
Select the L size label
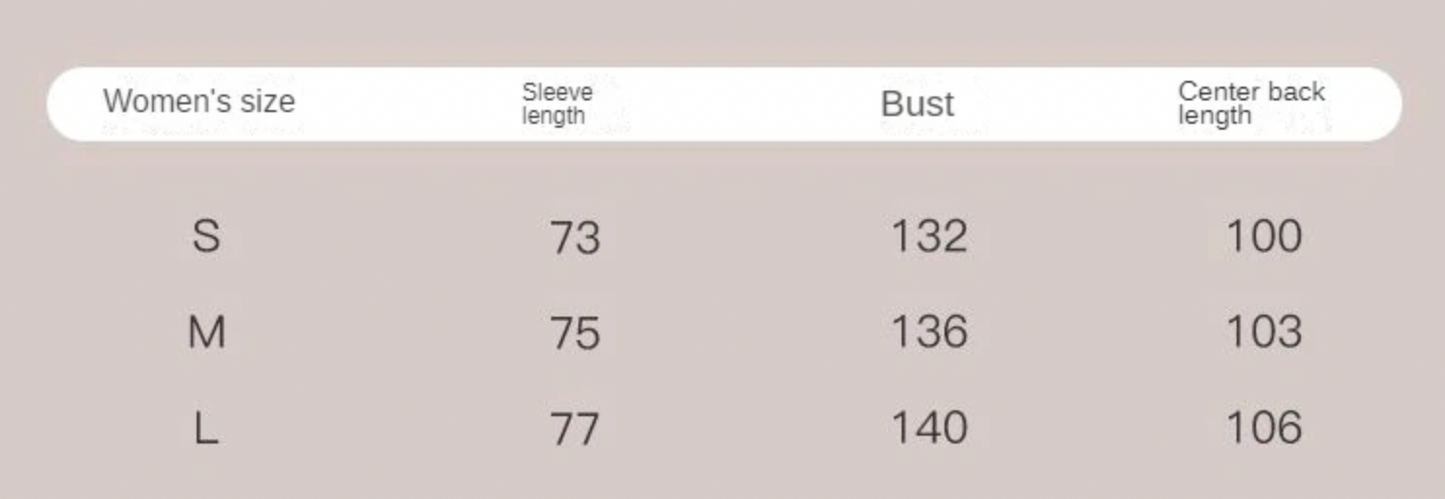point(205,428)
